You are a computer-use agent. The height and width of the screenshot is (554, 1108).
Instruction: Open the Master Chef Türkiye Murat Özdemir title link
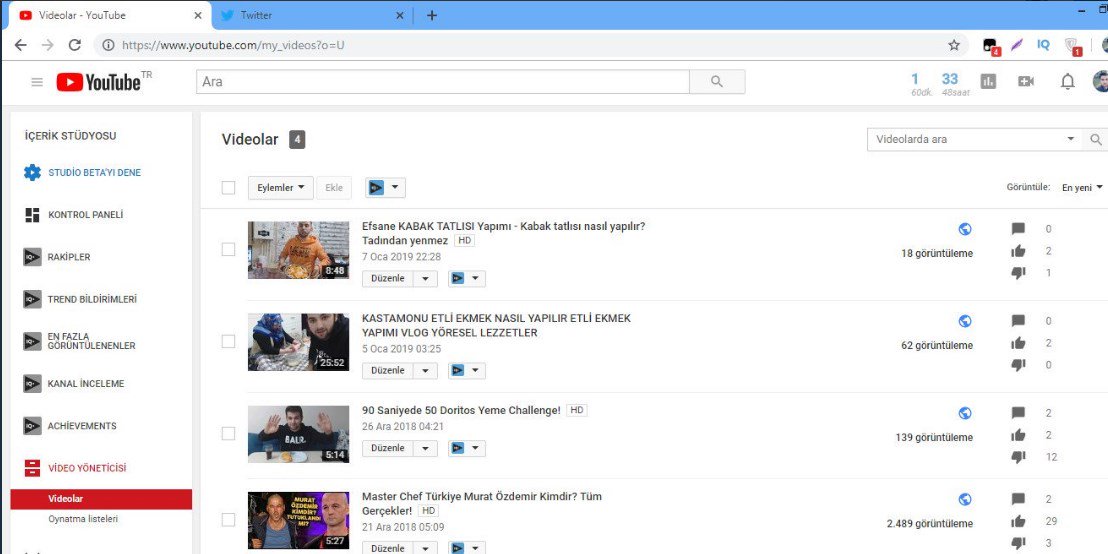click(x=482, y=503)
